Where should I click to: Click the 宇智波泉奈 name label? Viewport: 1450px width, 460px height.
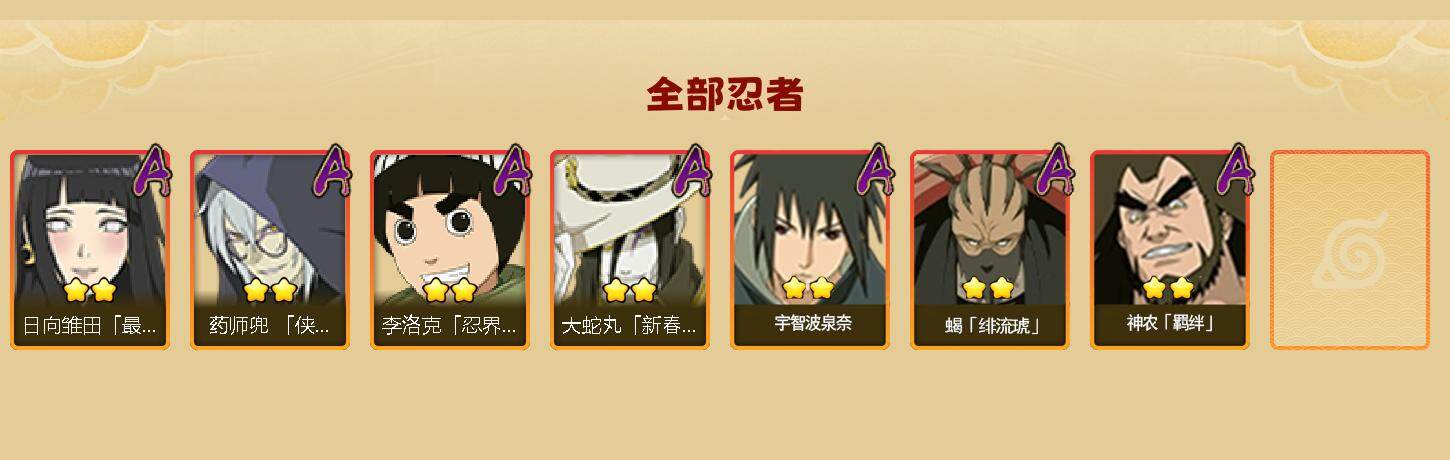(x=813, y=324)
